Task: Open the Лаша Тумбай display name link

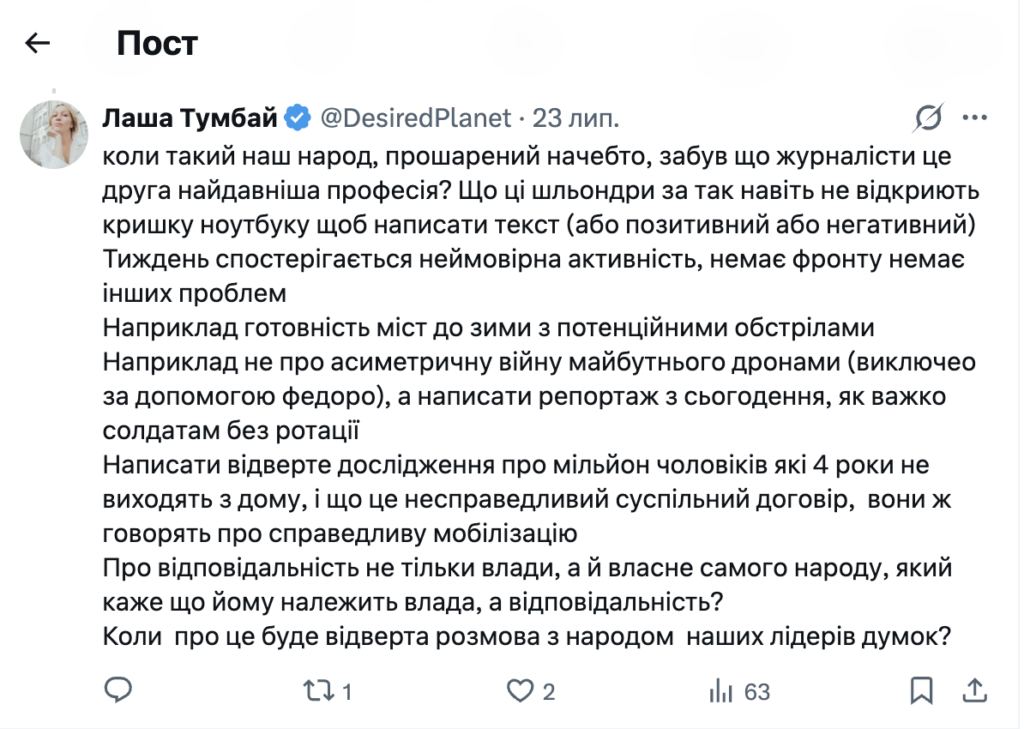Action: 190,118
